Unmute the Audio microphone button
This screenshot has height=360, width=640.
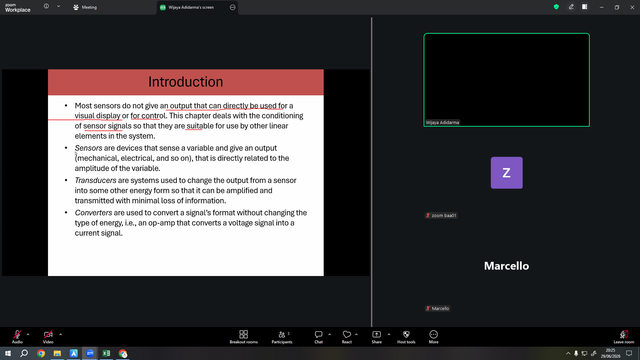(17, 337)
